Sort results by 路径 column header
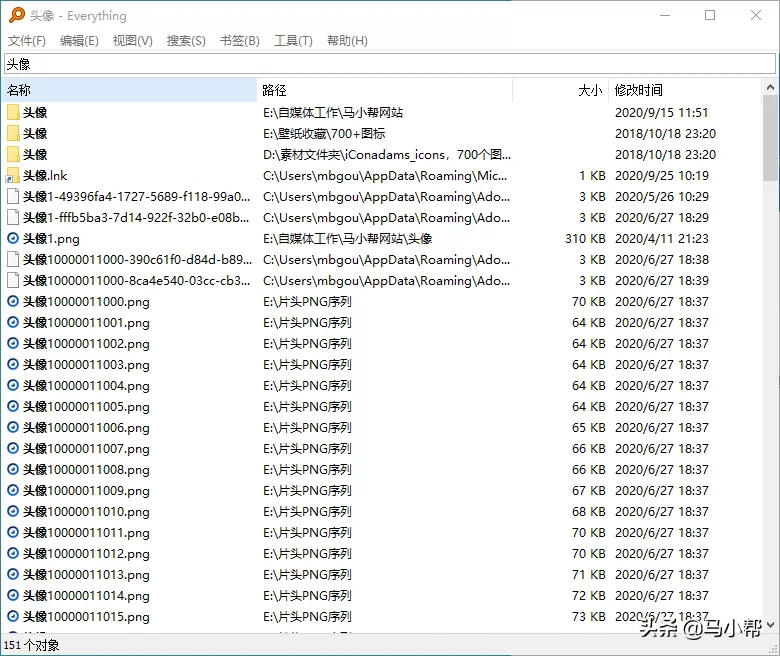The height and width of the screenshot is (656, 780). [385, 90]
